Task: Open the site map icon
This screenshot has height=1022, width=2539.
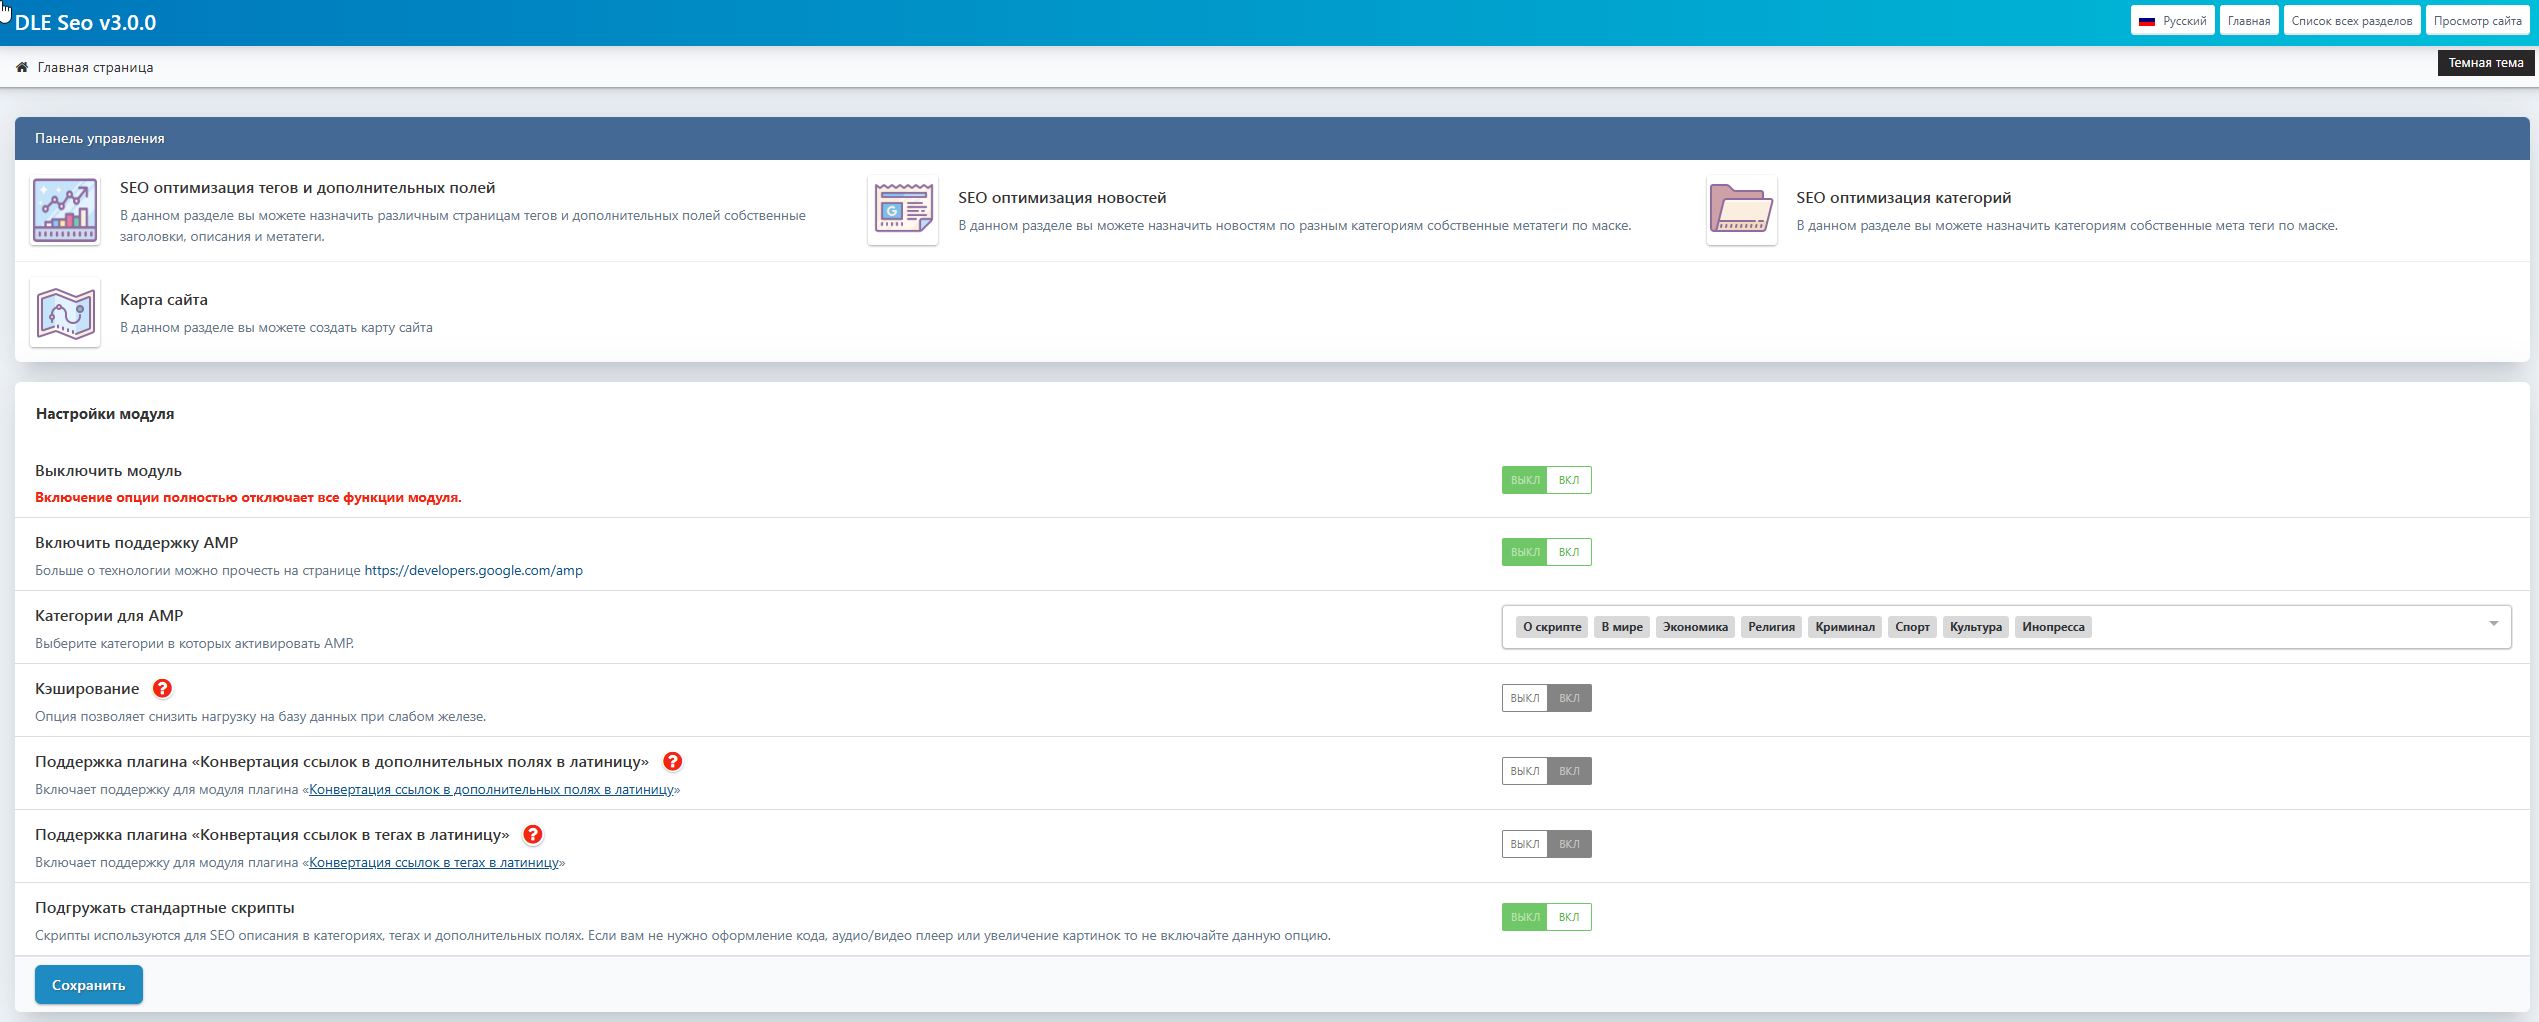Action: point(65,313)
